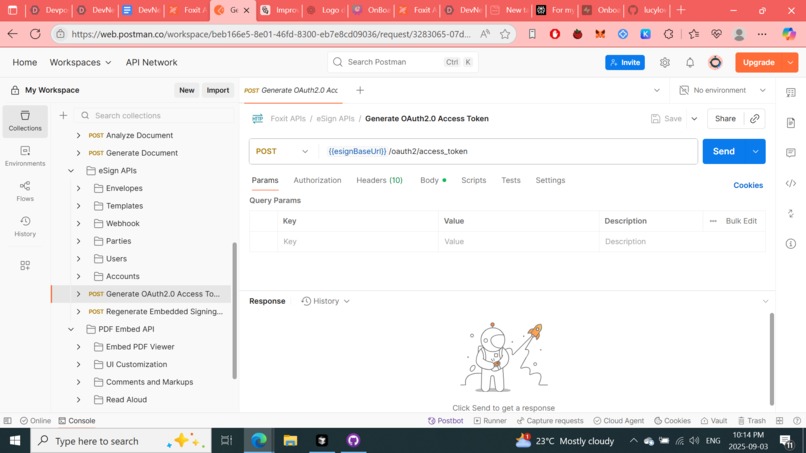Open a new request tab with plus
This screenshot has height=453, width=806.
pyautogui.click(x=360, y=90)
